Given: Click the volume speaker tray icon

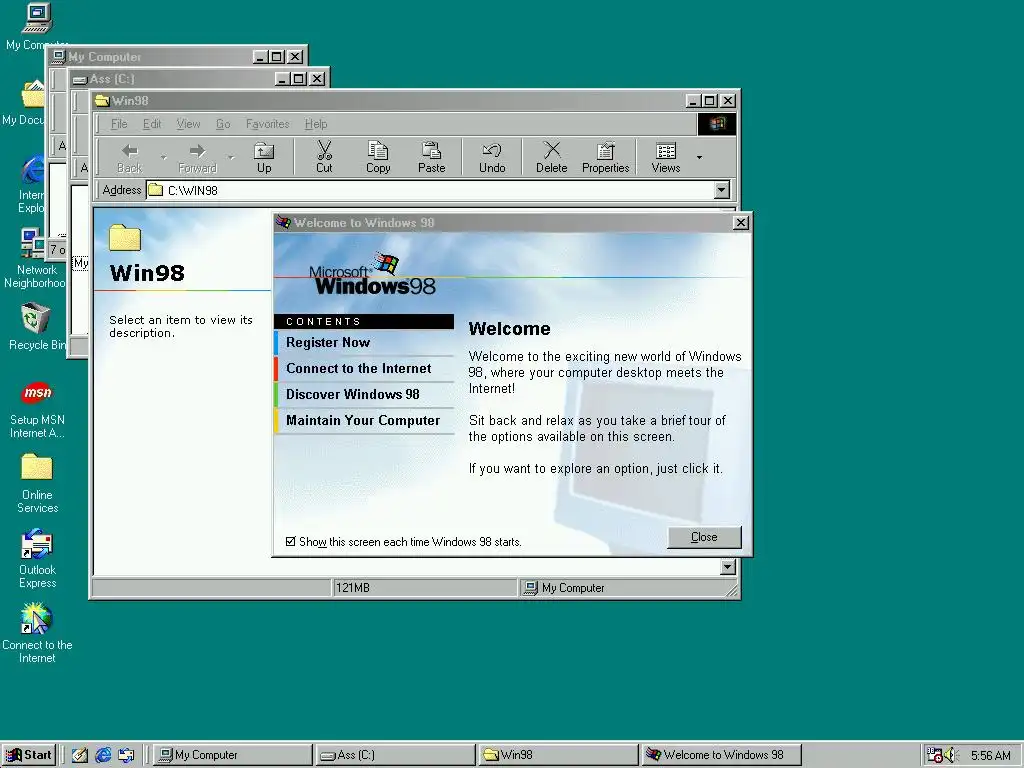Looking at the screenshot, I should pyautogui.click(x=951, y=755).
